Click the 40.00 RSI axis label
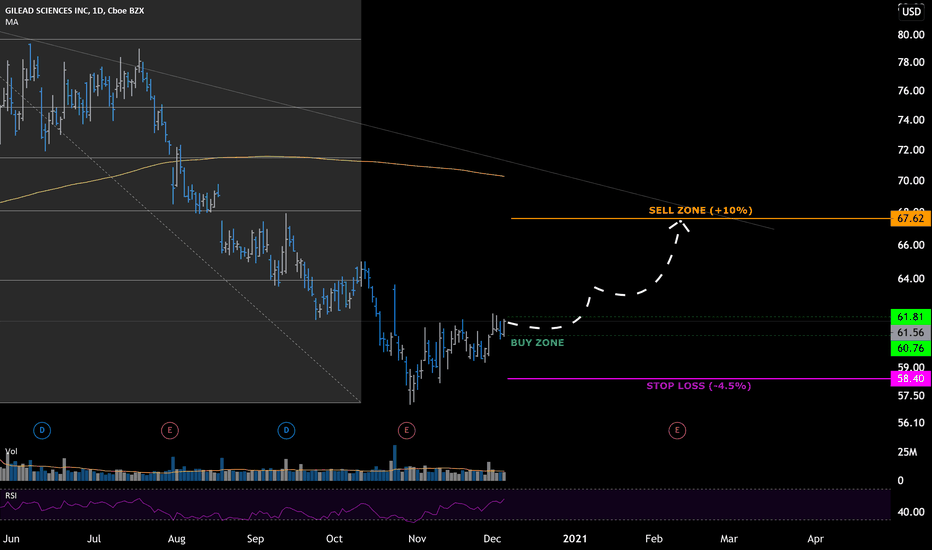 click(911, 512)
